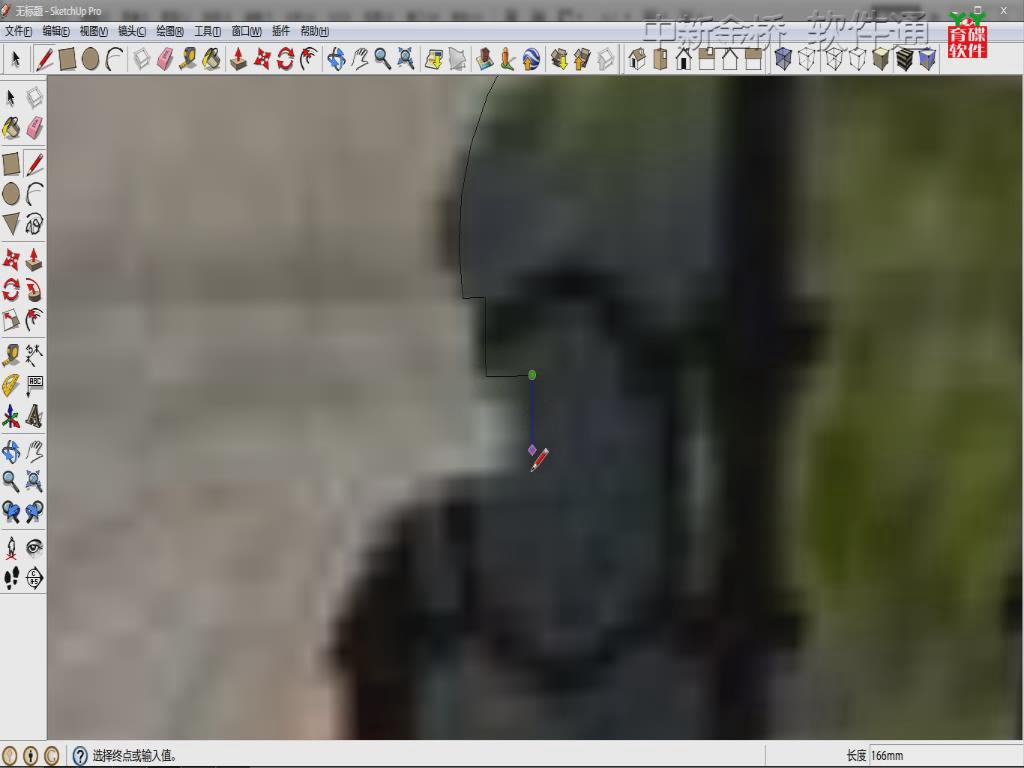The height and width of the screenshot is (768, 1024).
Task: Toggle Back Edges face style
Action: point(807,59)
